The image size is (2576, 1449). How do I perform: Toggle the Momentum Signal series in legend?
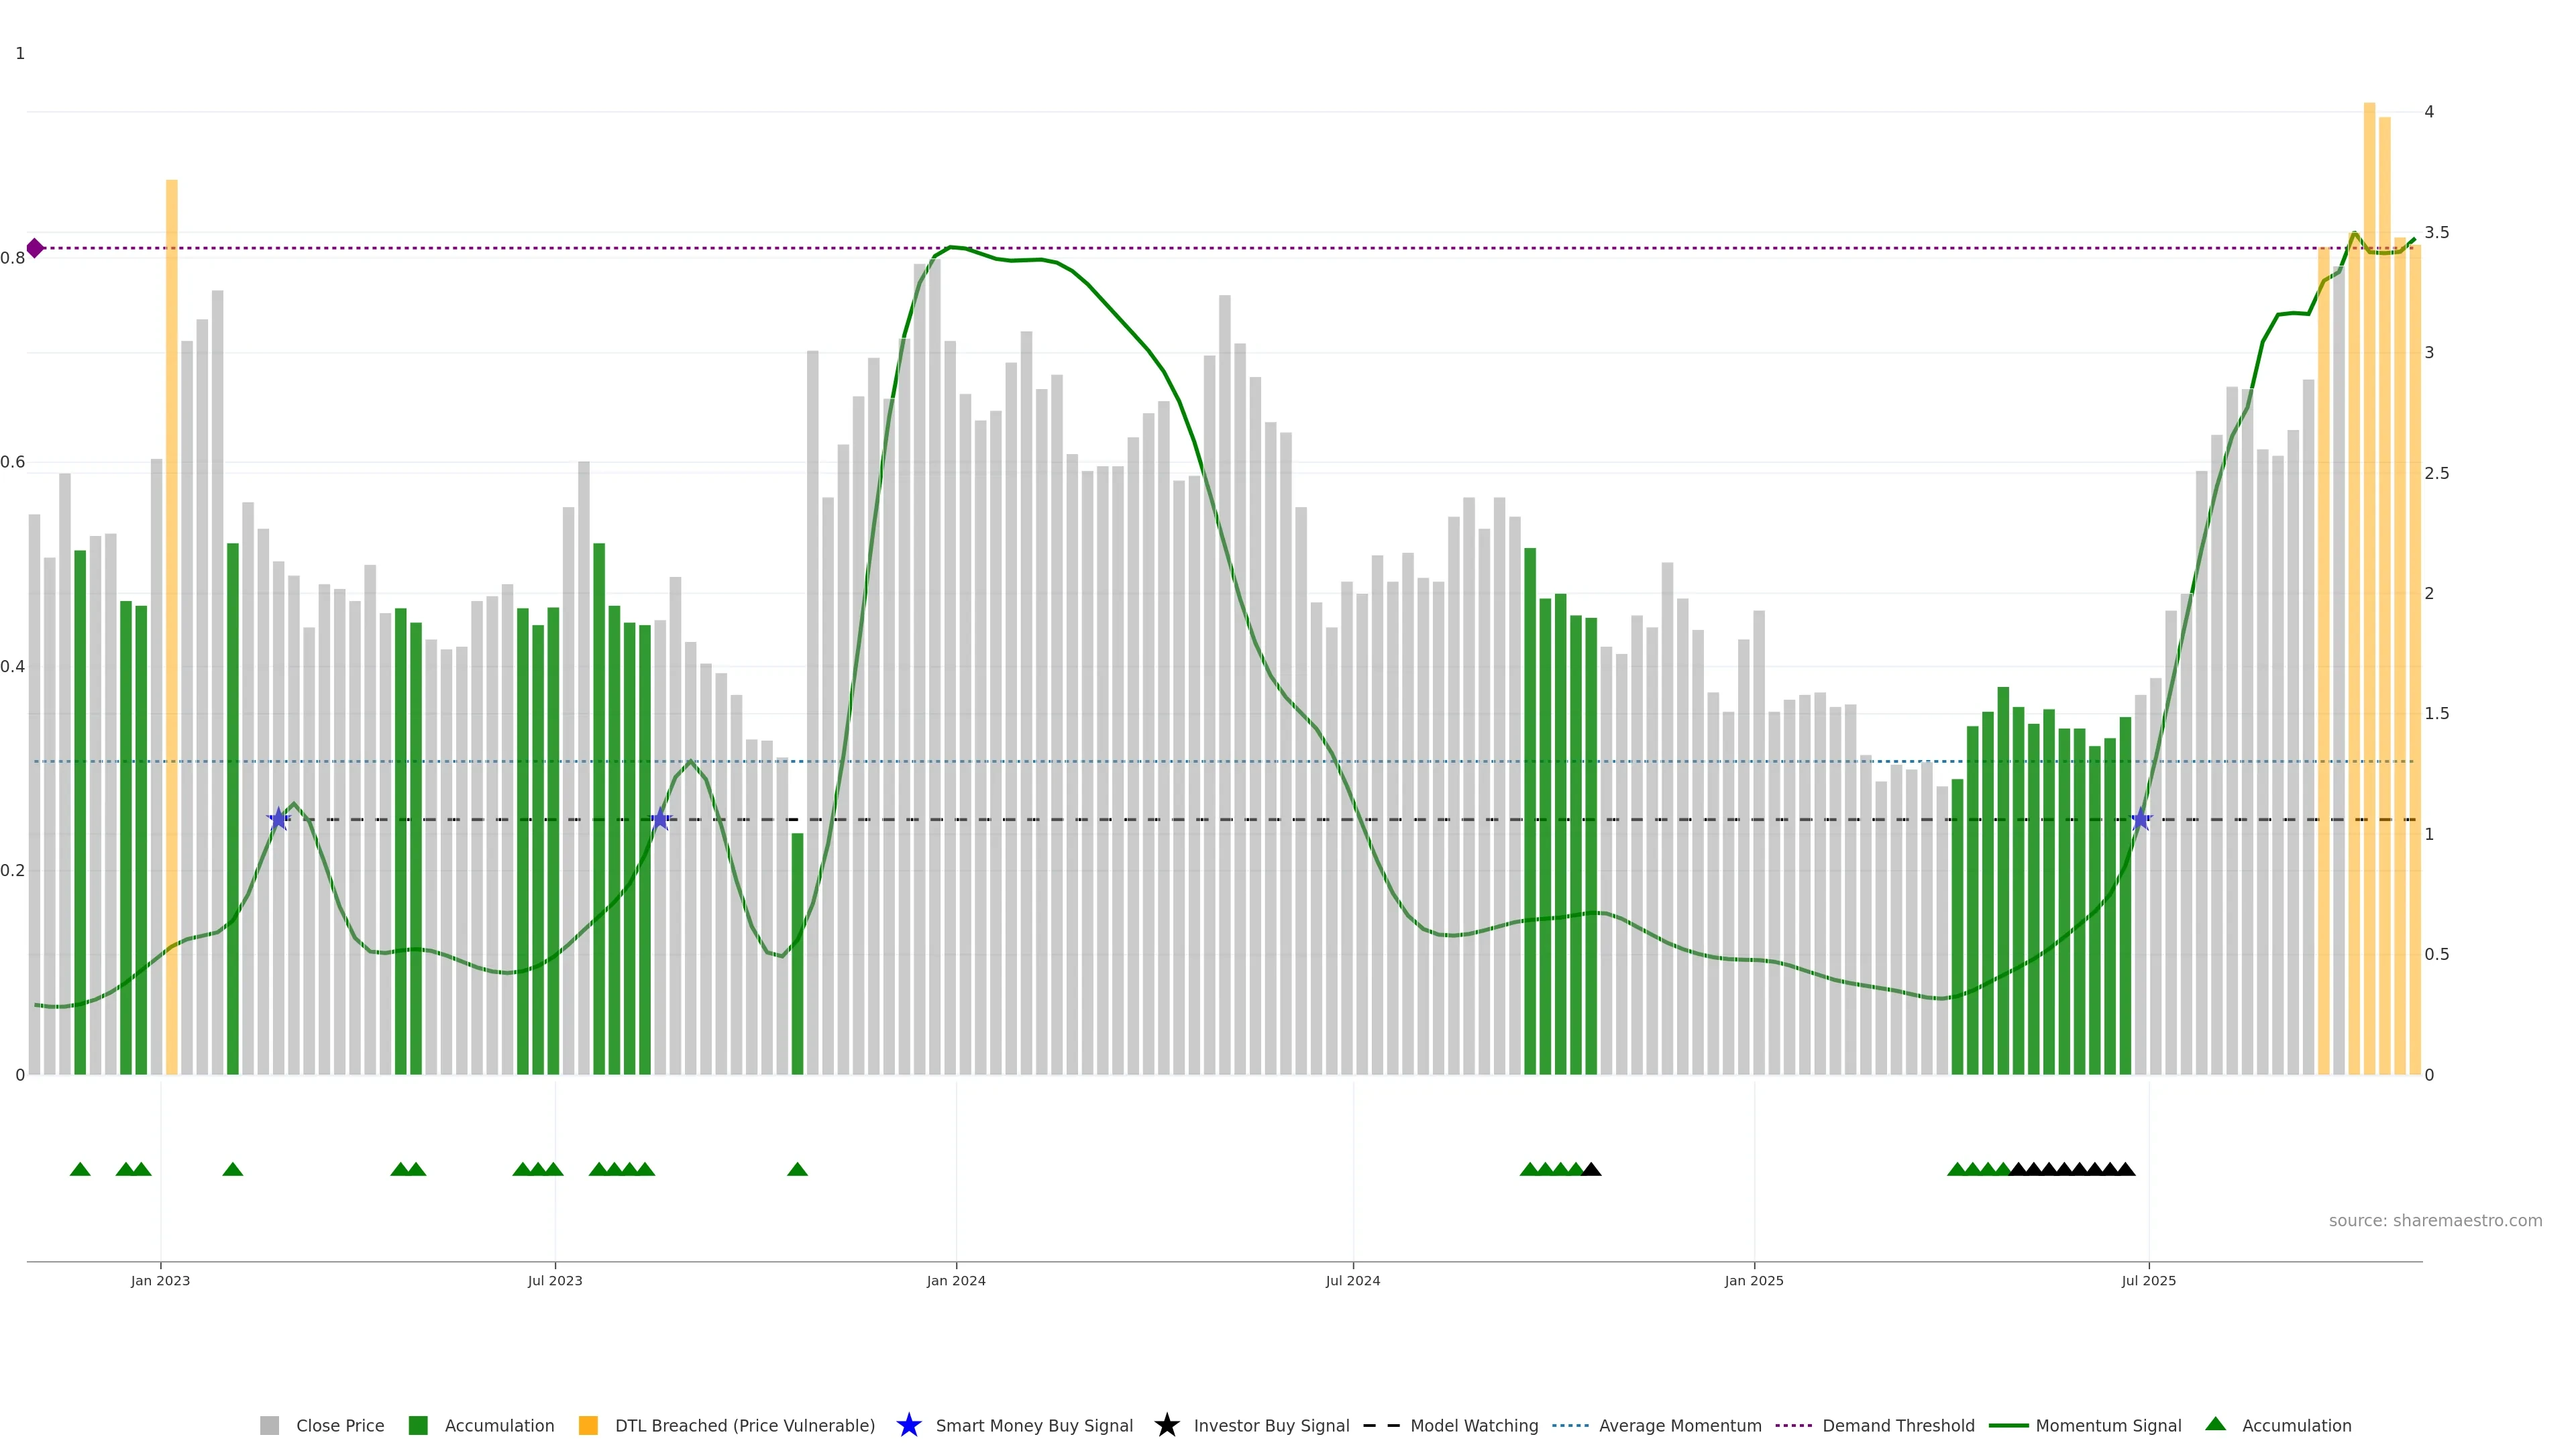[2108, 1425]
